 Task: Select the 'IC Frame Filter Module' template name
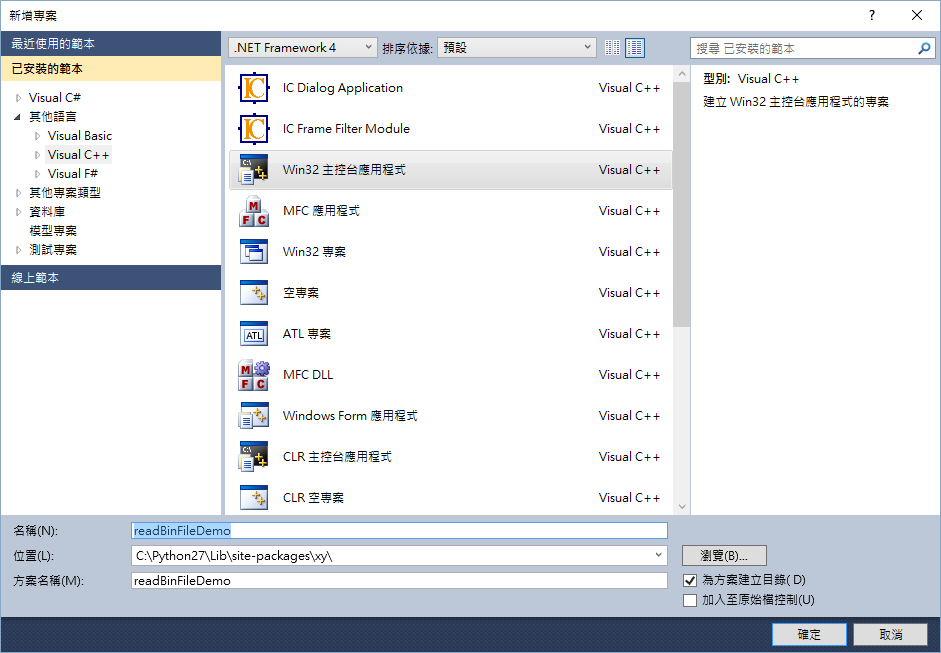(x=346, y=129)
